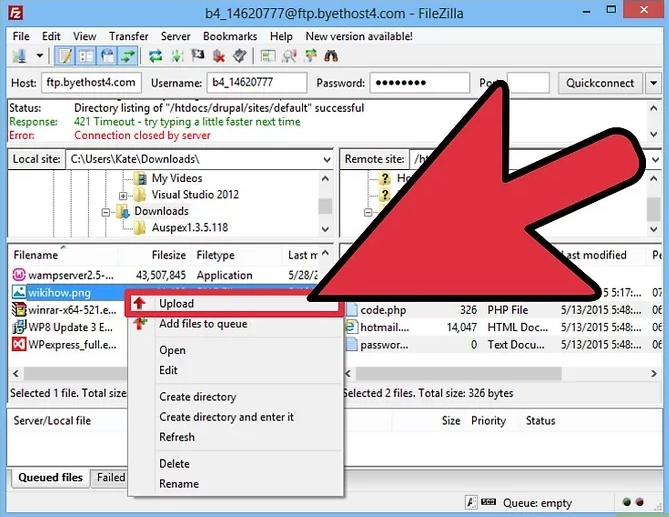669x517 pixels.
Task: Open the Bookmarks menu
Action: coord(230,36)
